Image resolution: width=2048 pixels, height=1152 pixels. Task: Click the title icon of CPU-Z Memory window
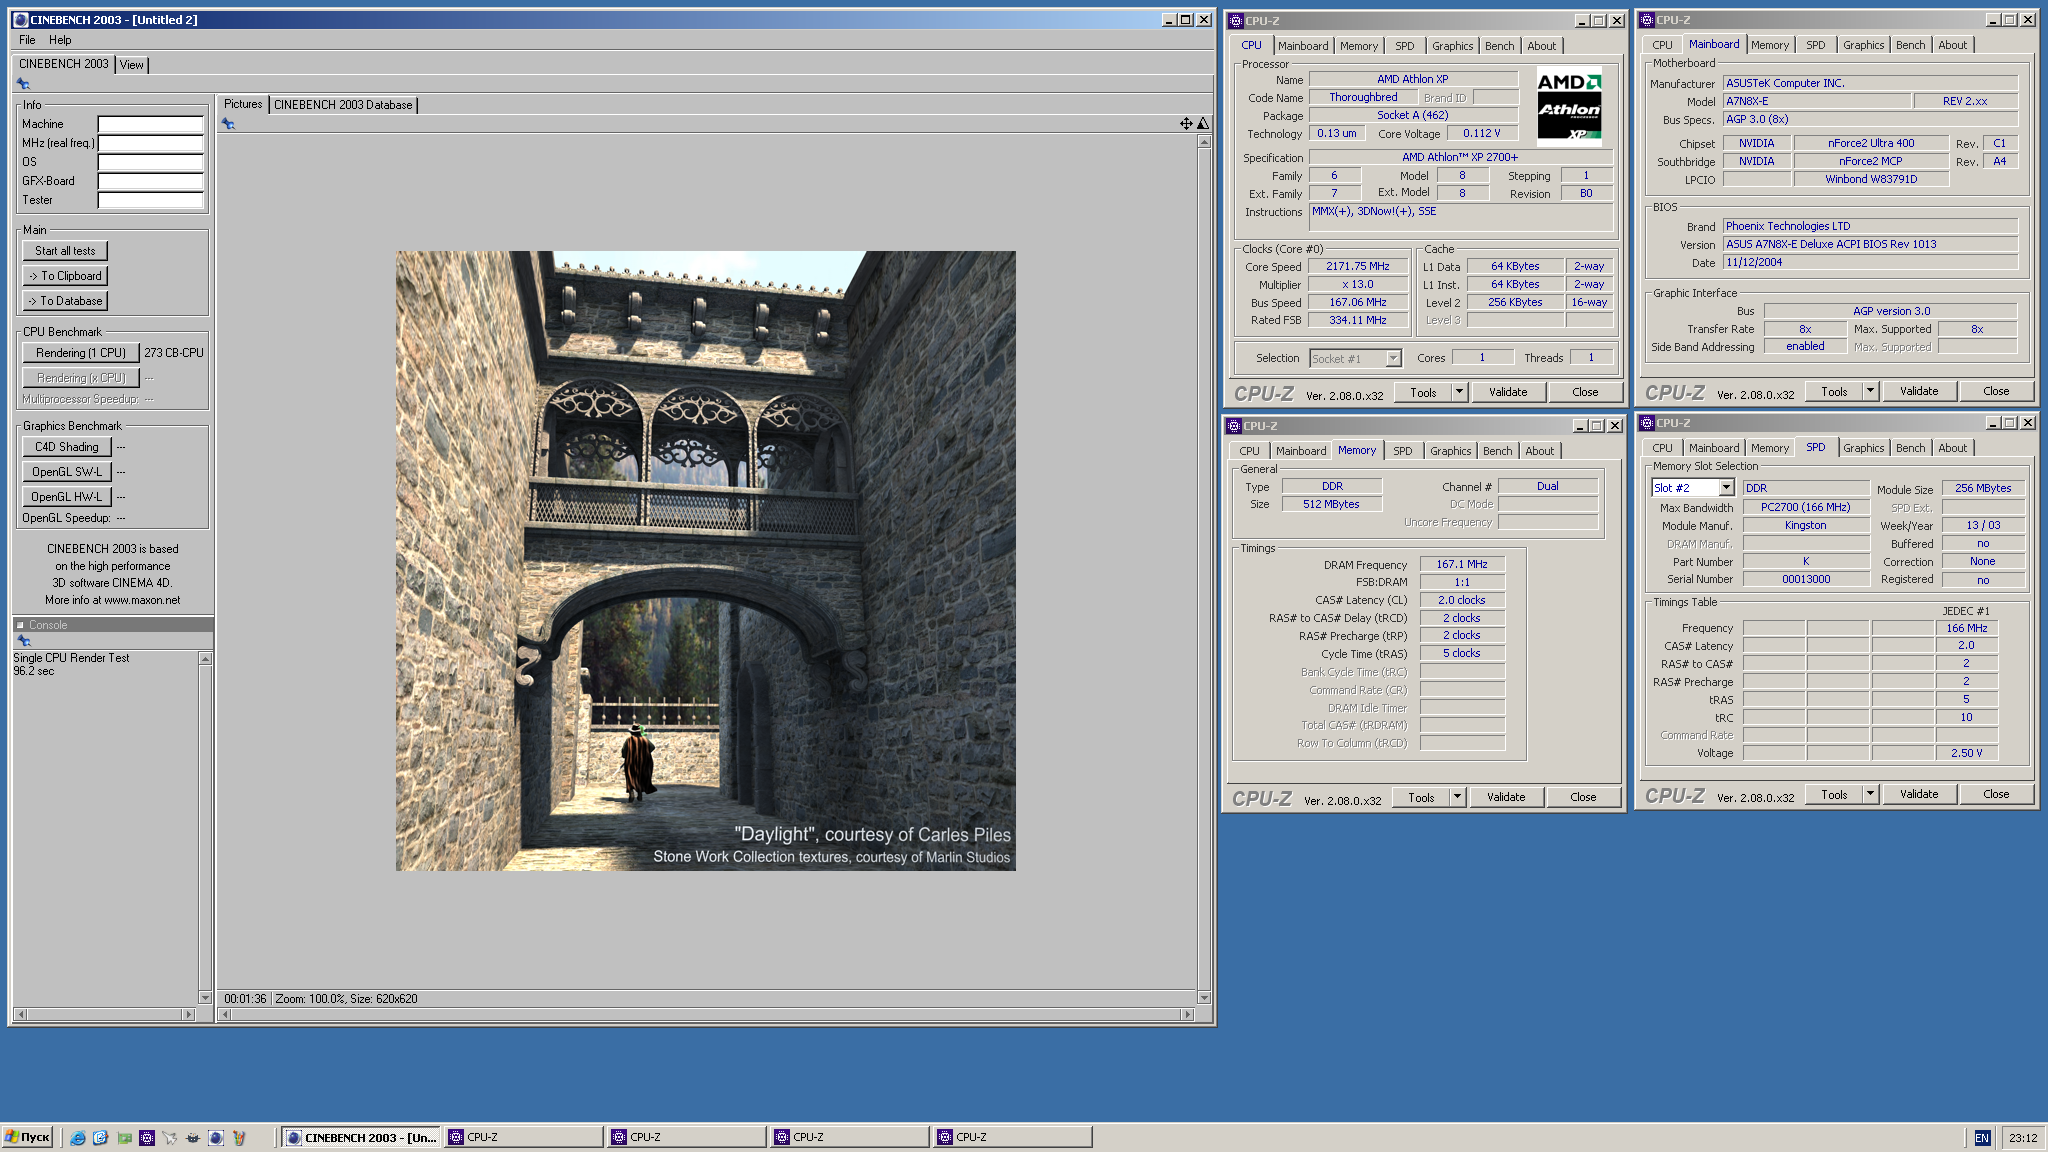[x=1234, y=426]
